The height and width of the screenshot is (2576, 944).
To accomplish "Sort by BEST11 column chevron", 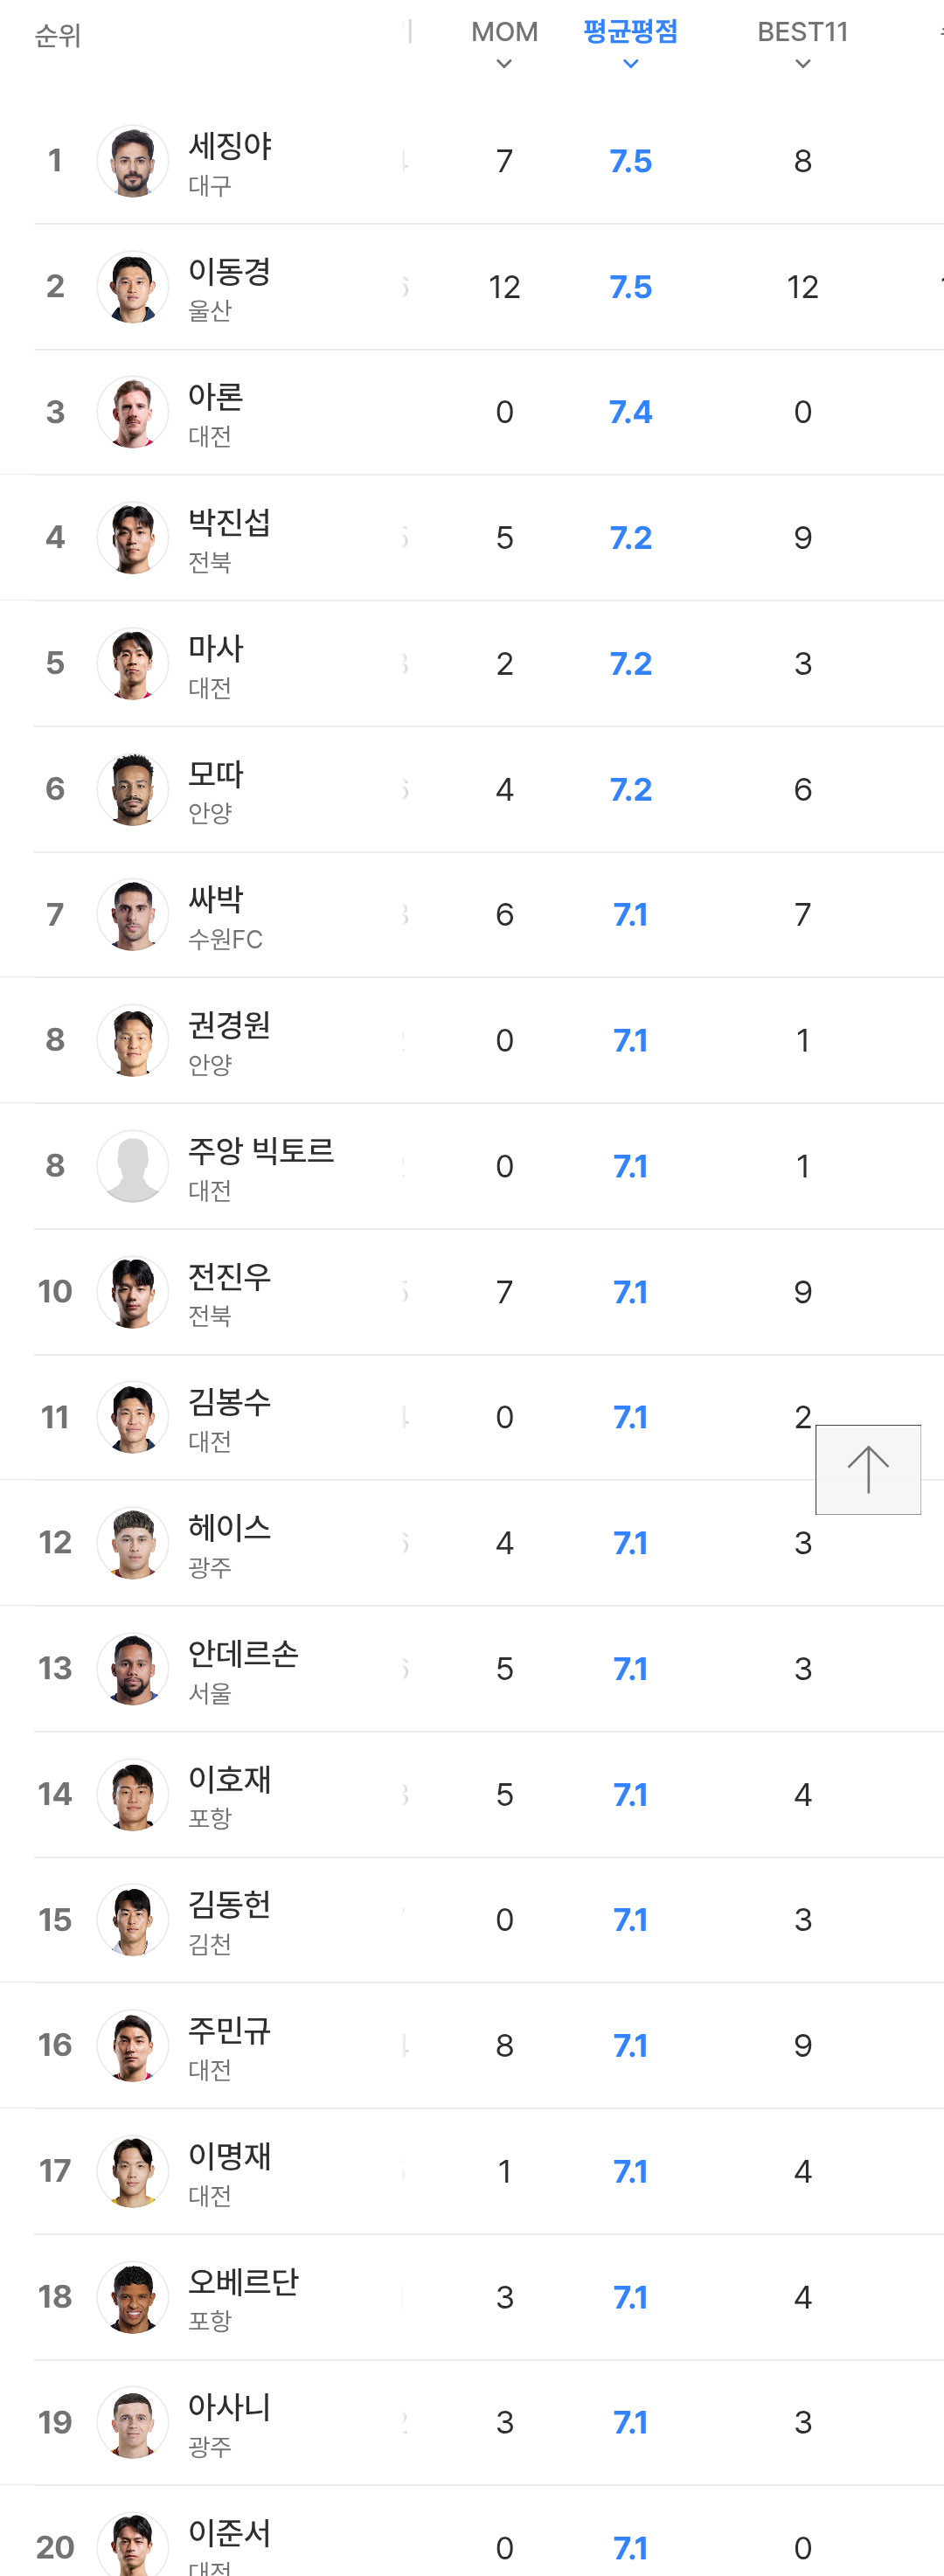I will 802,65.
